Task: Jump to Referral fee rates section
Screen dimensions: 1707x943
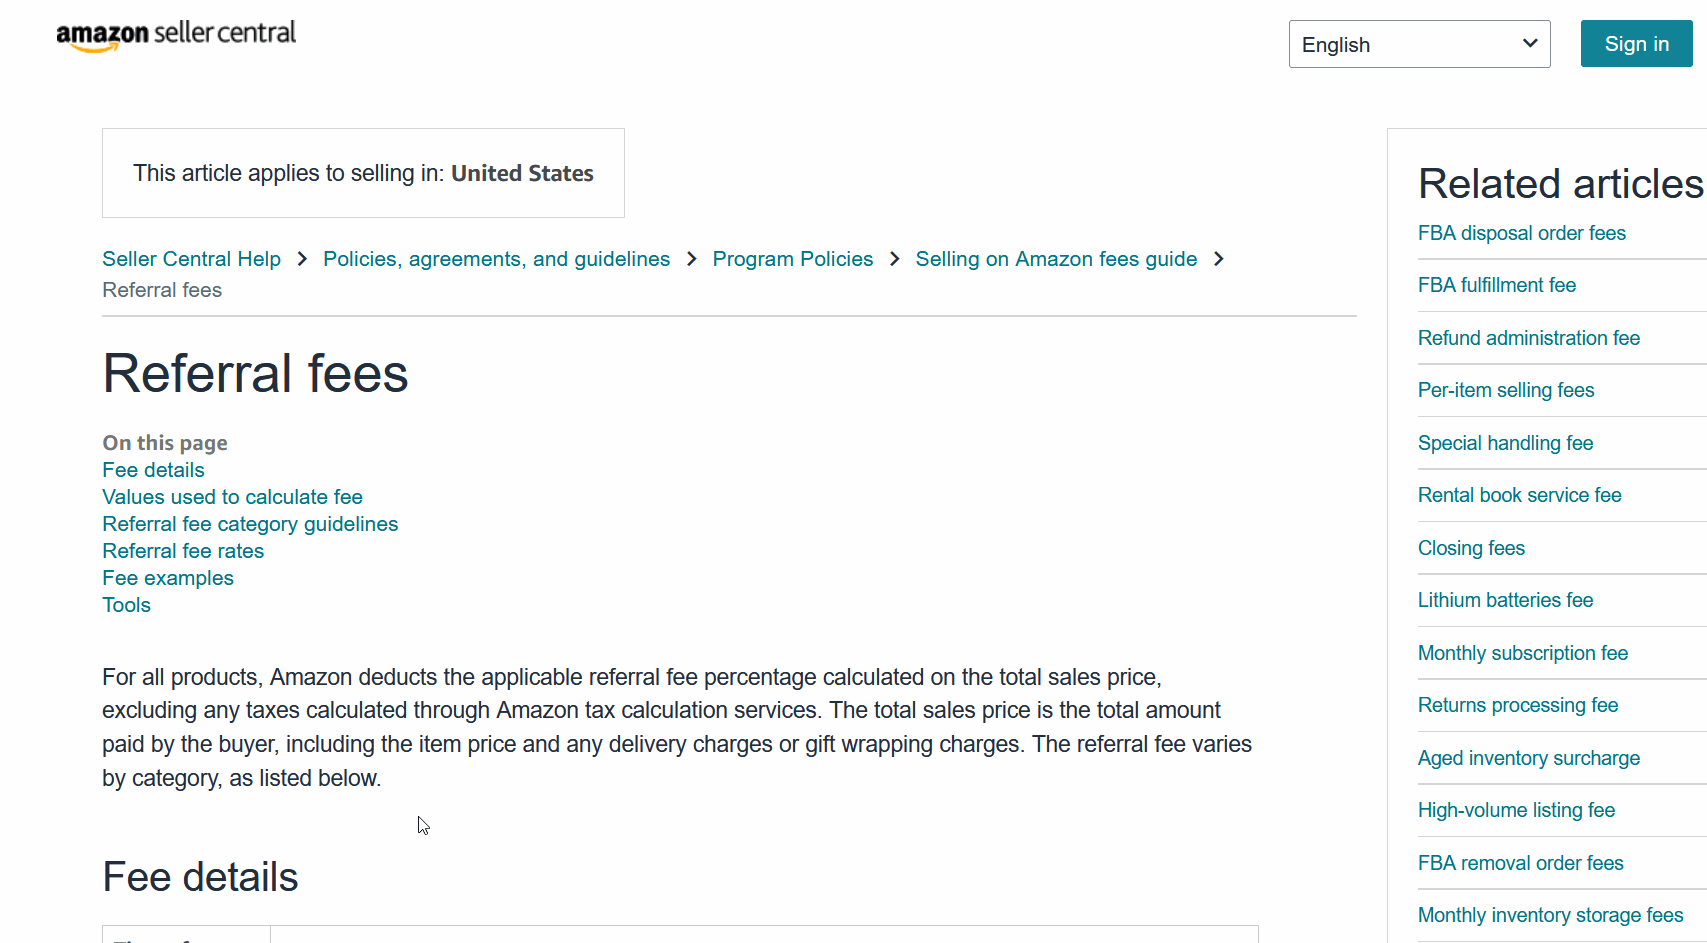Action: [183, 551]
